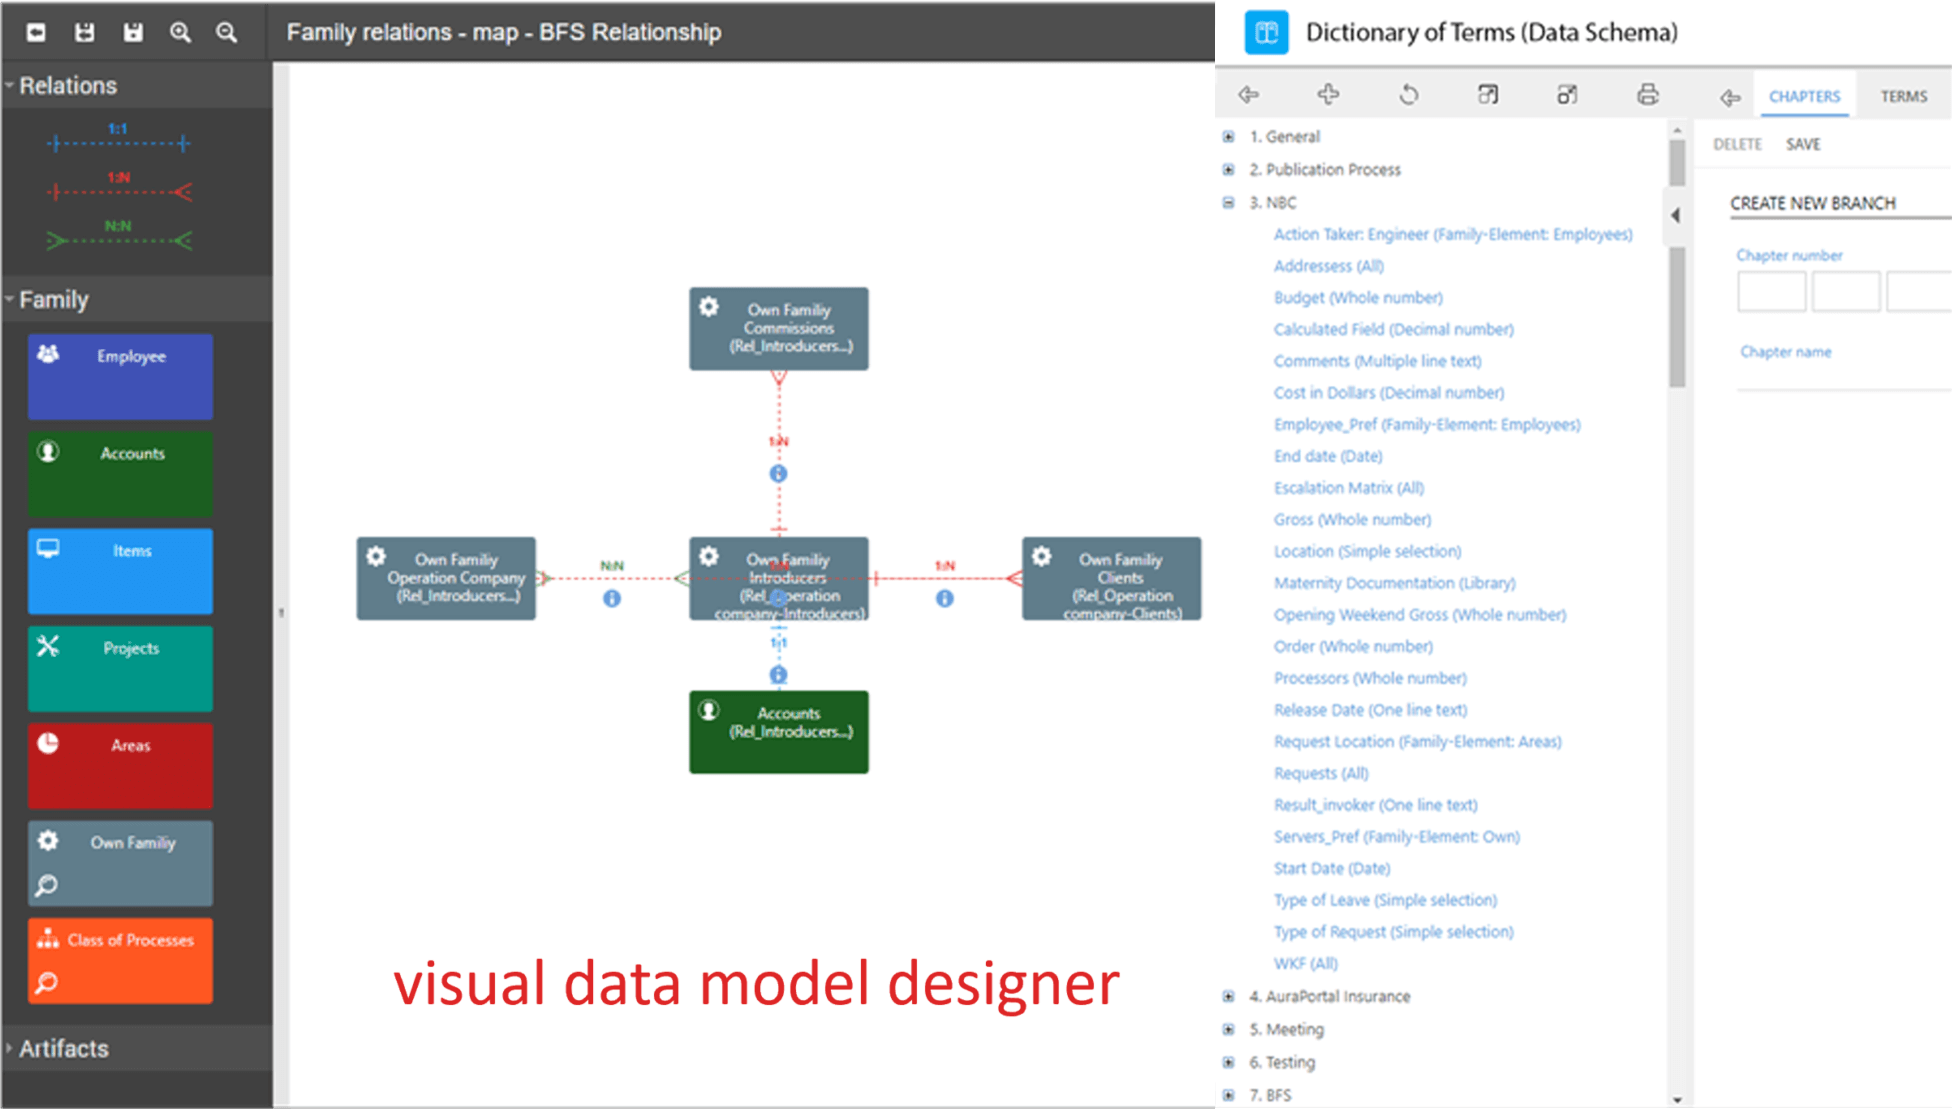Select the CHAPTERS tab
The image size is (1952, 1109).
1804,97
